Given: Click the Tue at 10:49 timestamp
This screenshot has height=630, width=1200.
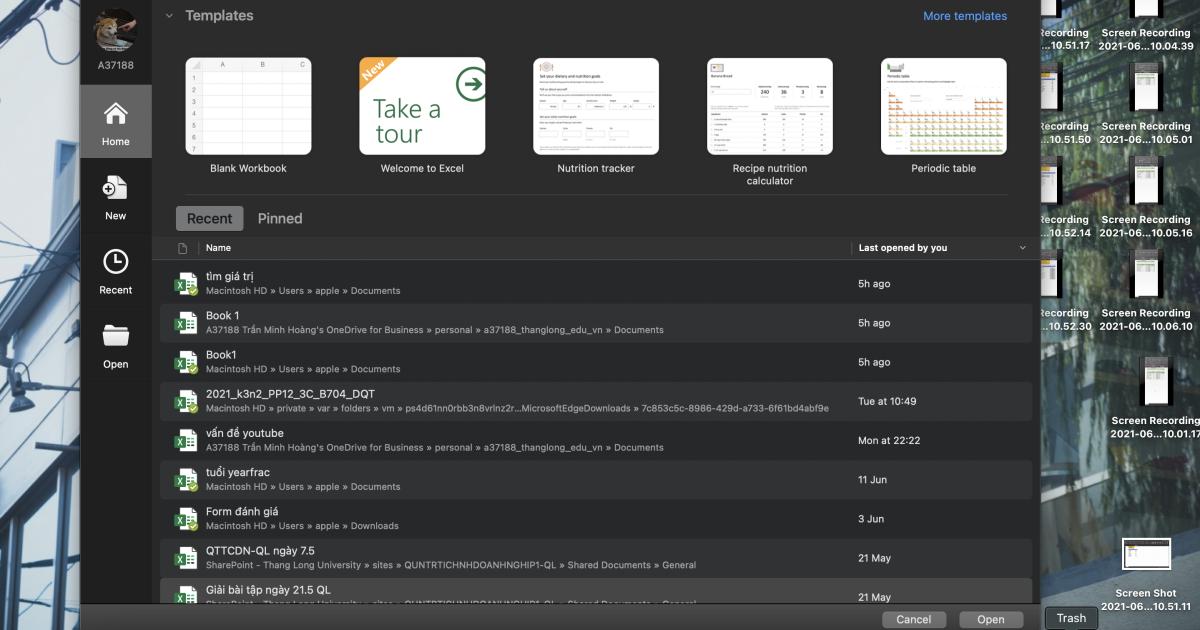Looking at the screenshot, I should (x=887, y=401).
